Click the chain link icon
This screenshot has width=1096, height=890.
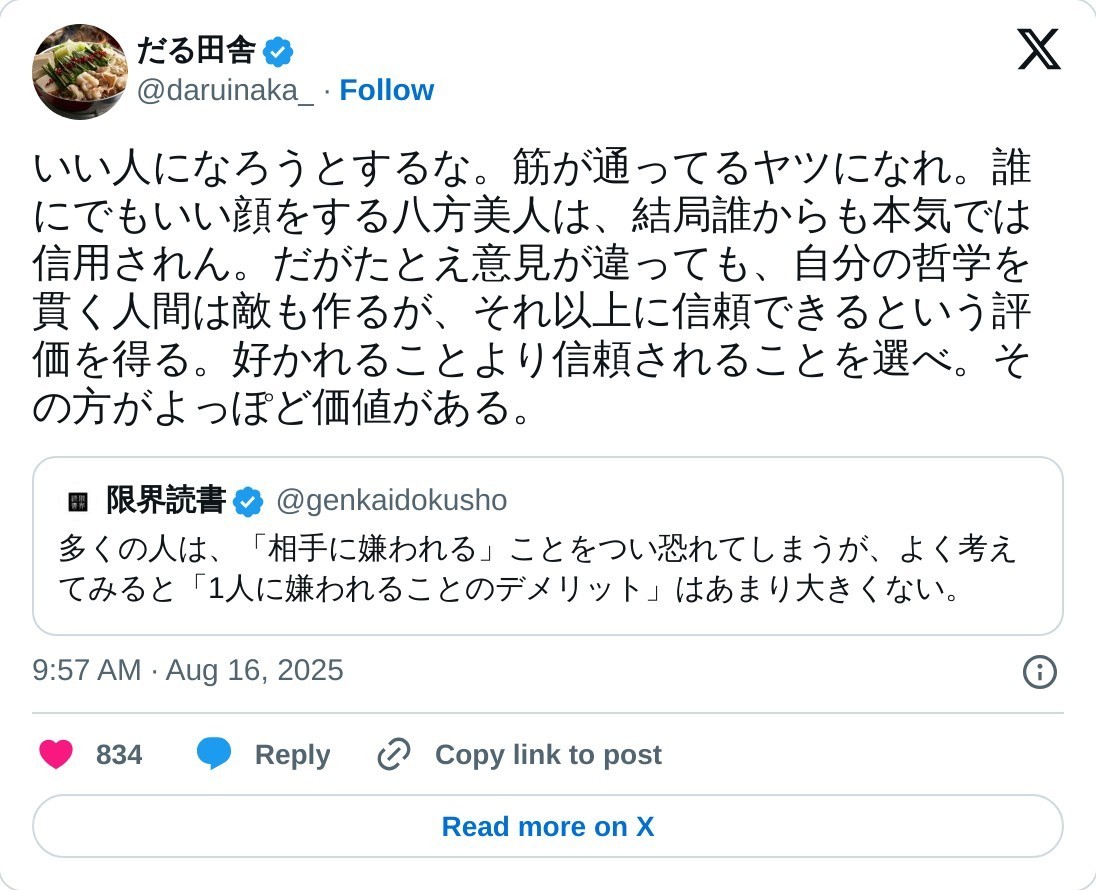[394, 754]
